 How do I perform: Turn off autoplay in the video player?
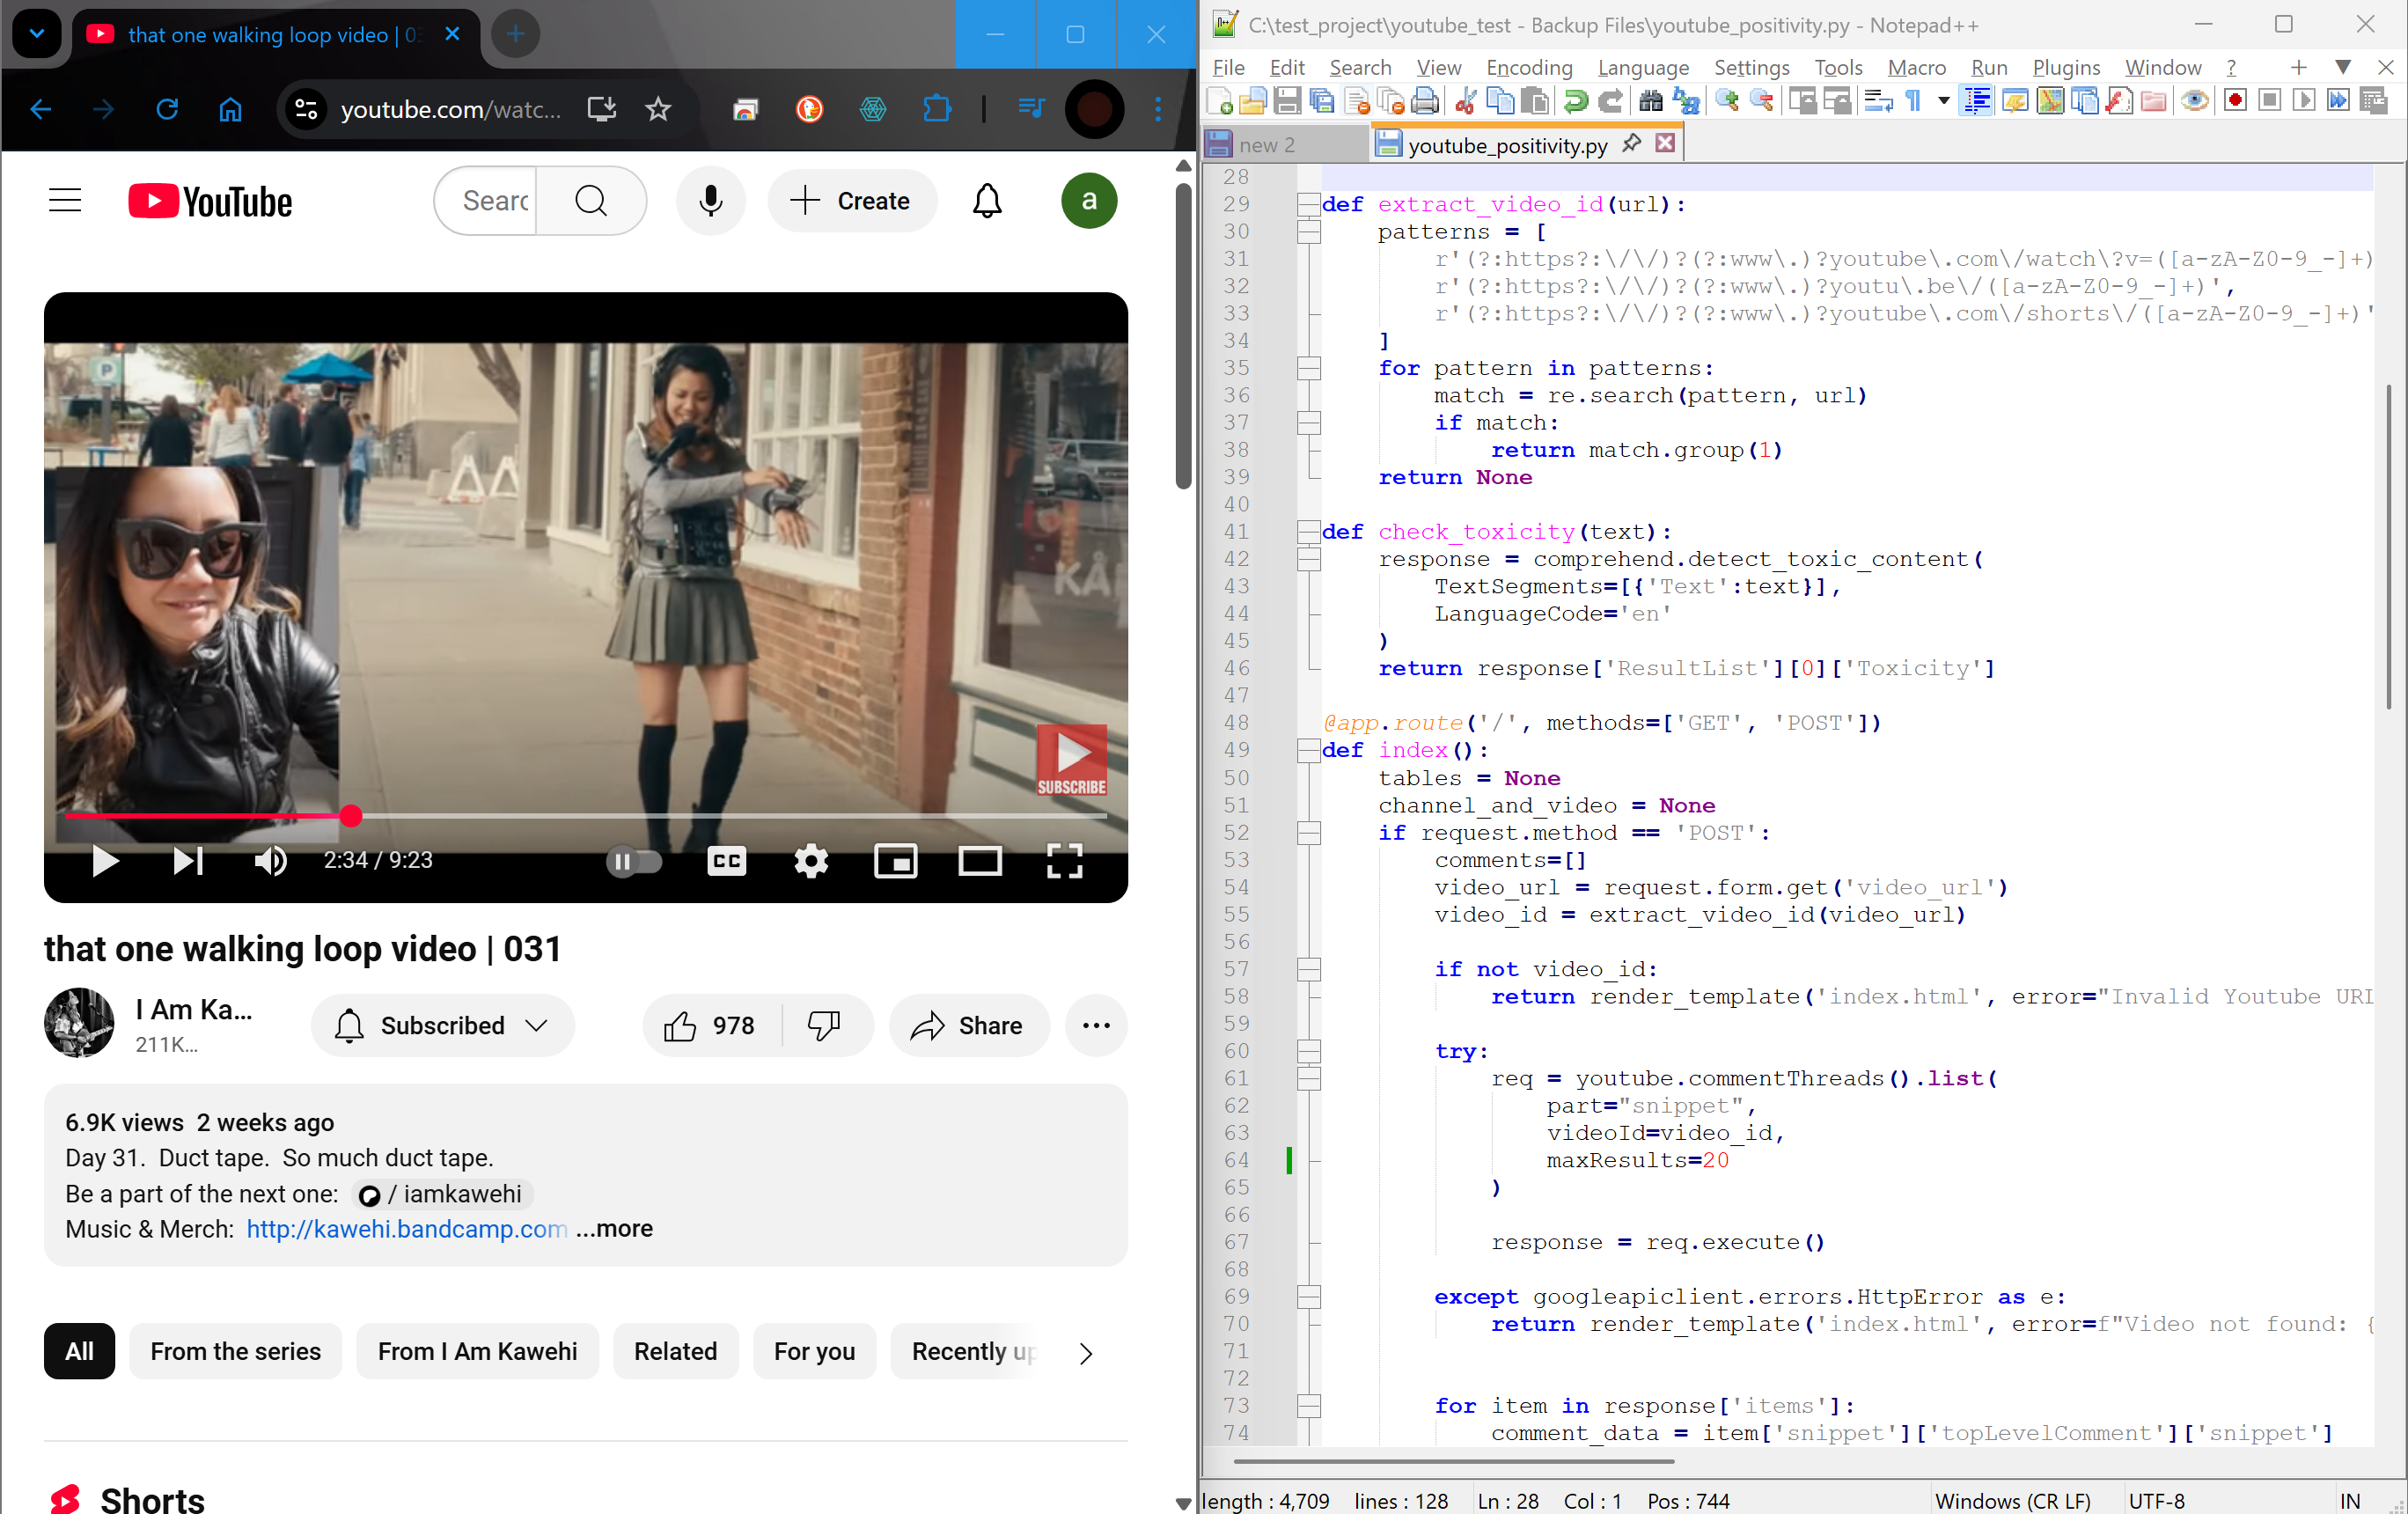pyautogui.click(x=634, y=861)
